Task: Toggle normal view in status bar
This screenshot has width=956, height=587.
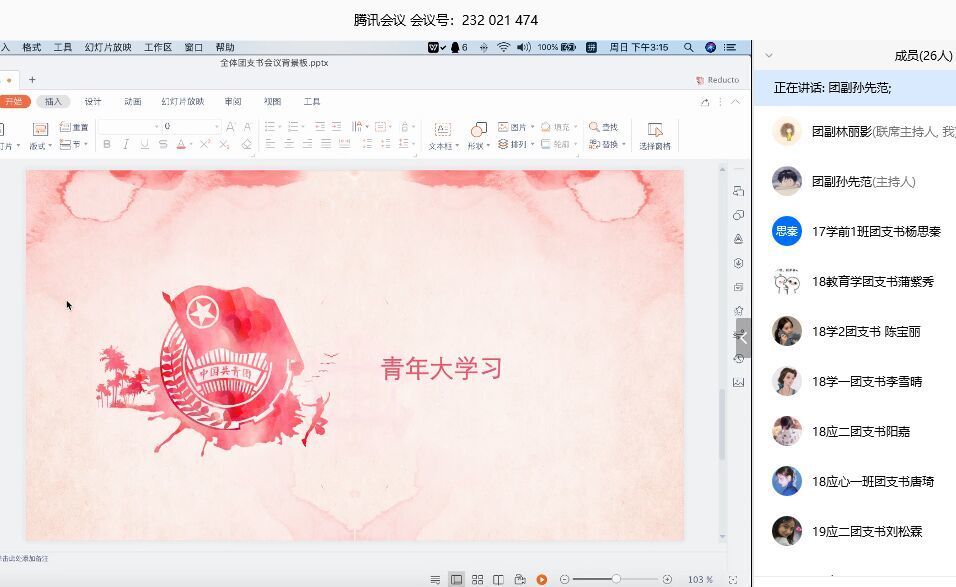Action: click(x=456, y=579)
